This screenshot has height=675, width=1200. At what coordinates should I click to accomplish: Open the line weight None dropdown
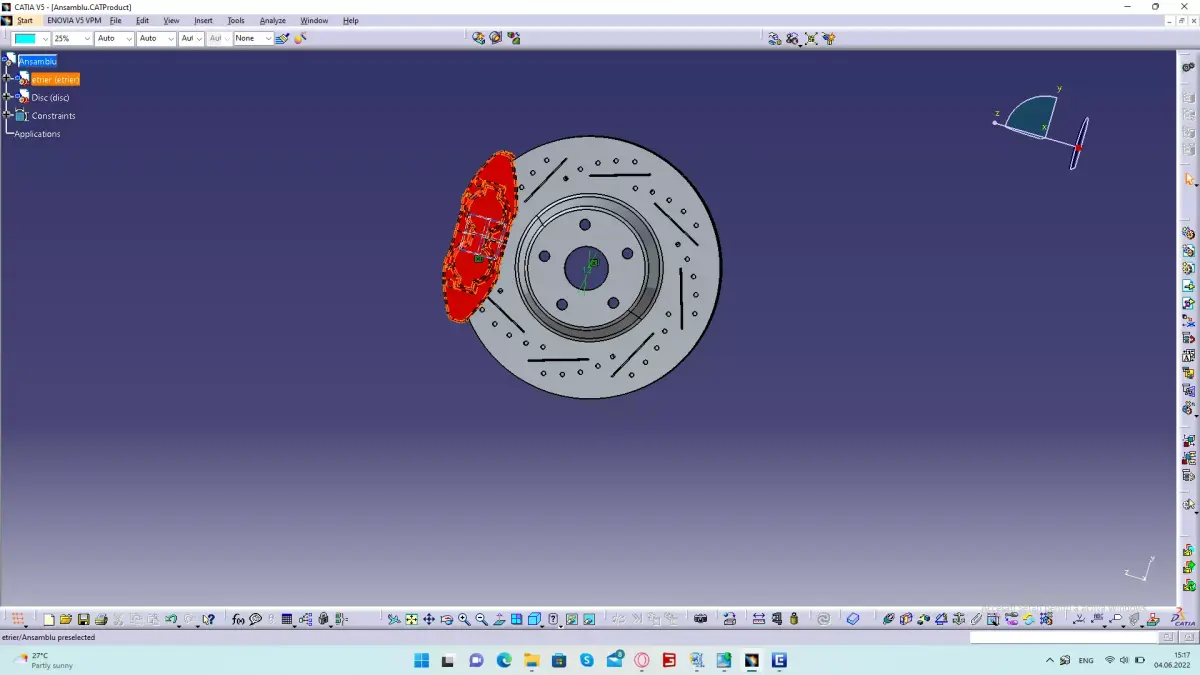point(252,38)
